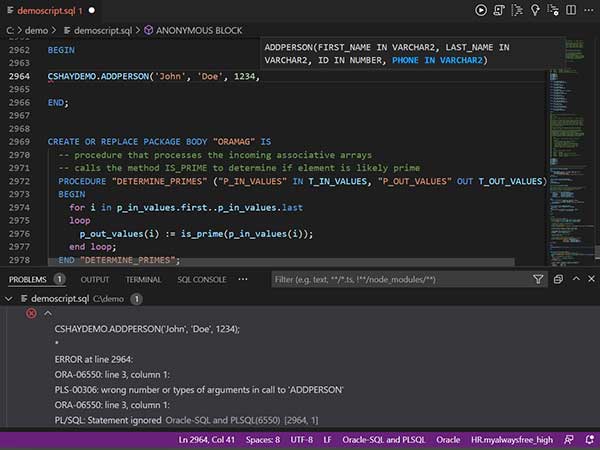This screenshot has width=600, height=450.
Task: Switch to the SQL CONSOLE tab
Action: (201, 280)
